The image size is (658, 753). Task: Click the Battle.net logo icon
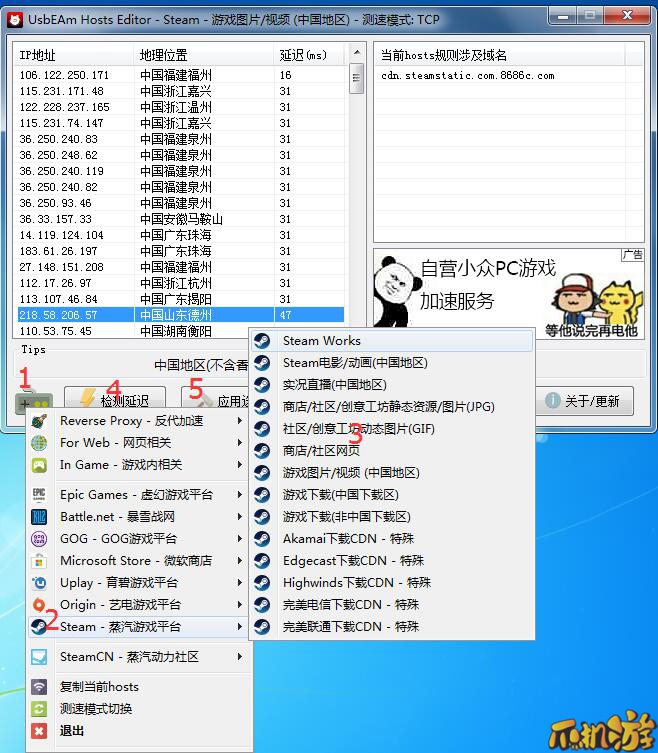coord(39,517)
